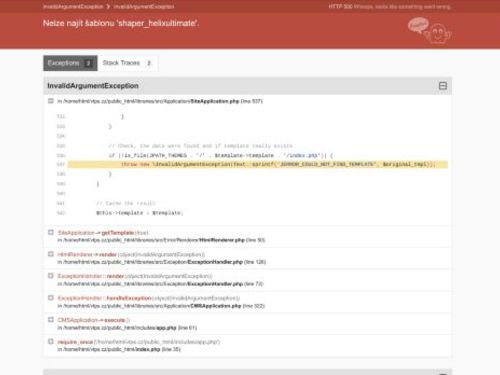Collapse the InvalidArgumentException panel with the minus icon
500x375 pixels.
443,86
